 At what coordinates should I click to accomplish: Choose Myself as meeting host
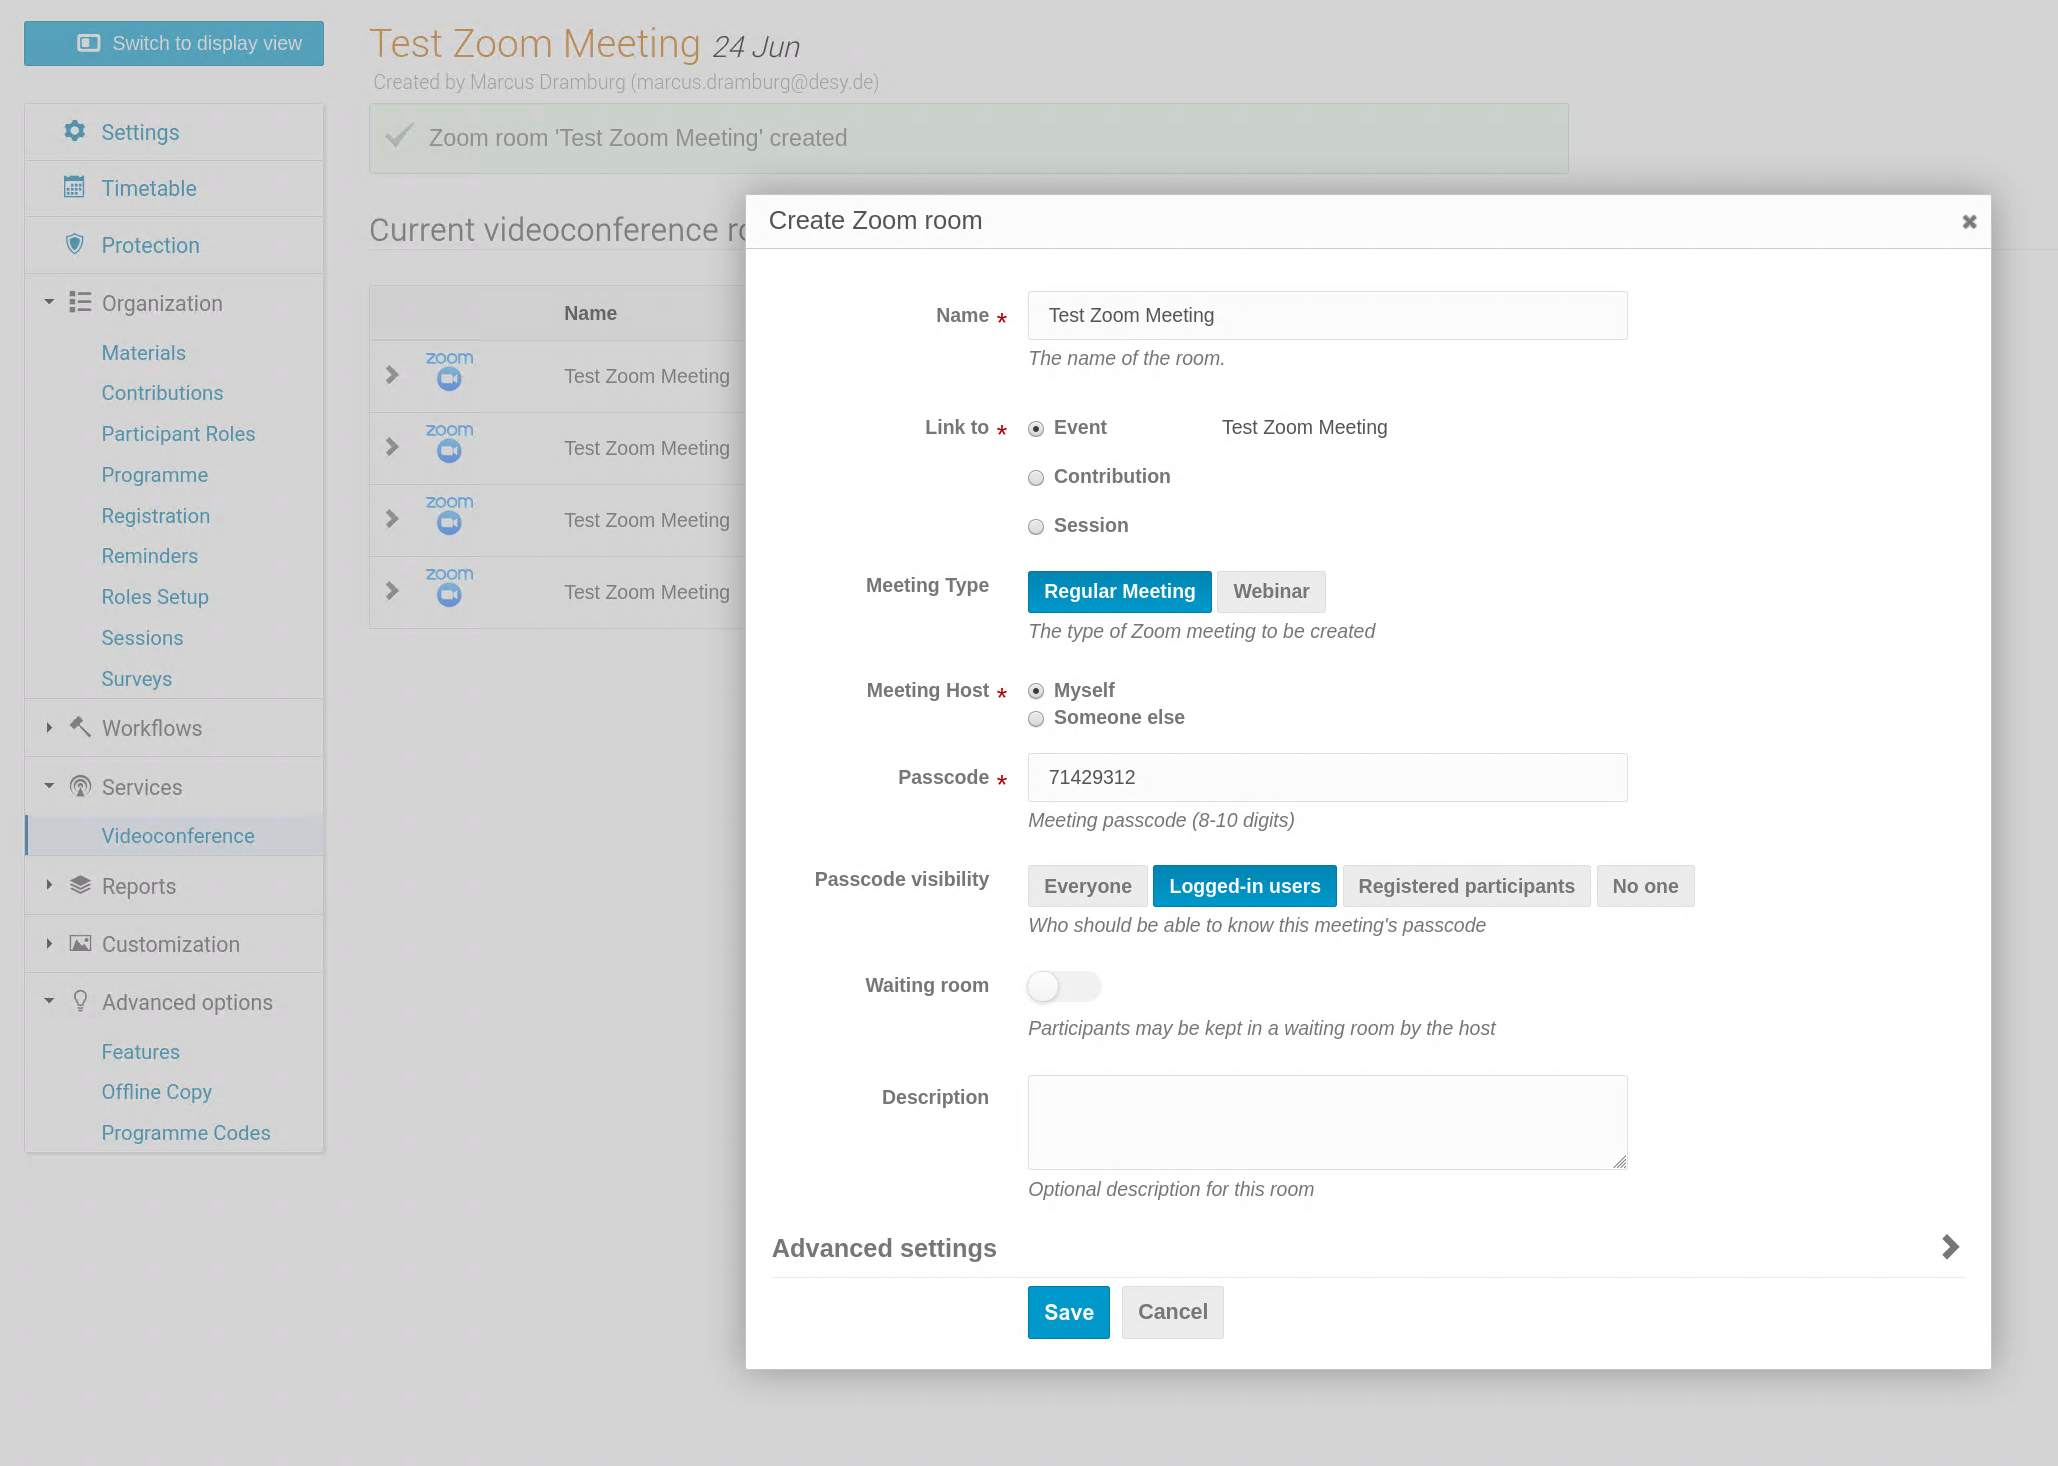1036,691
